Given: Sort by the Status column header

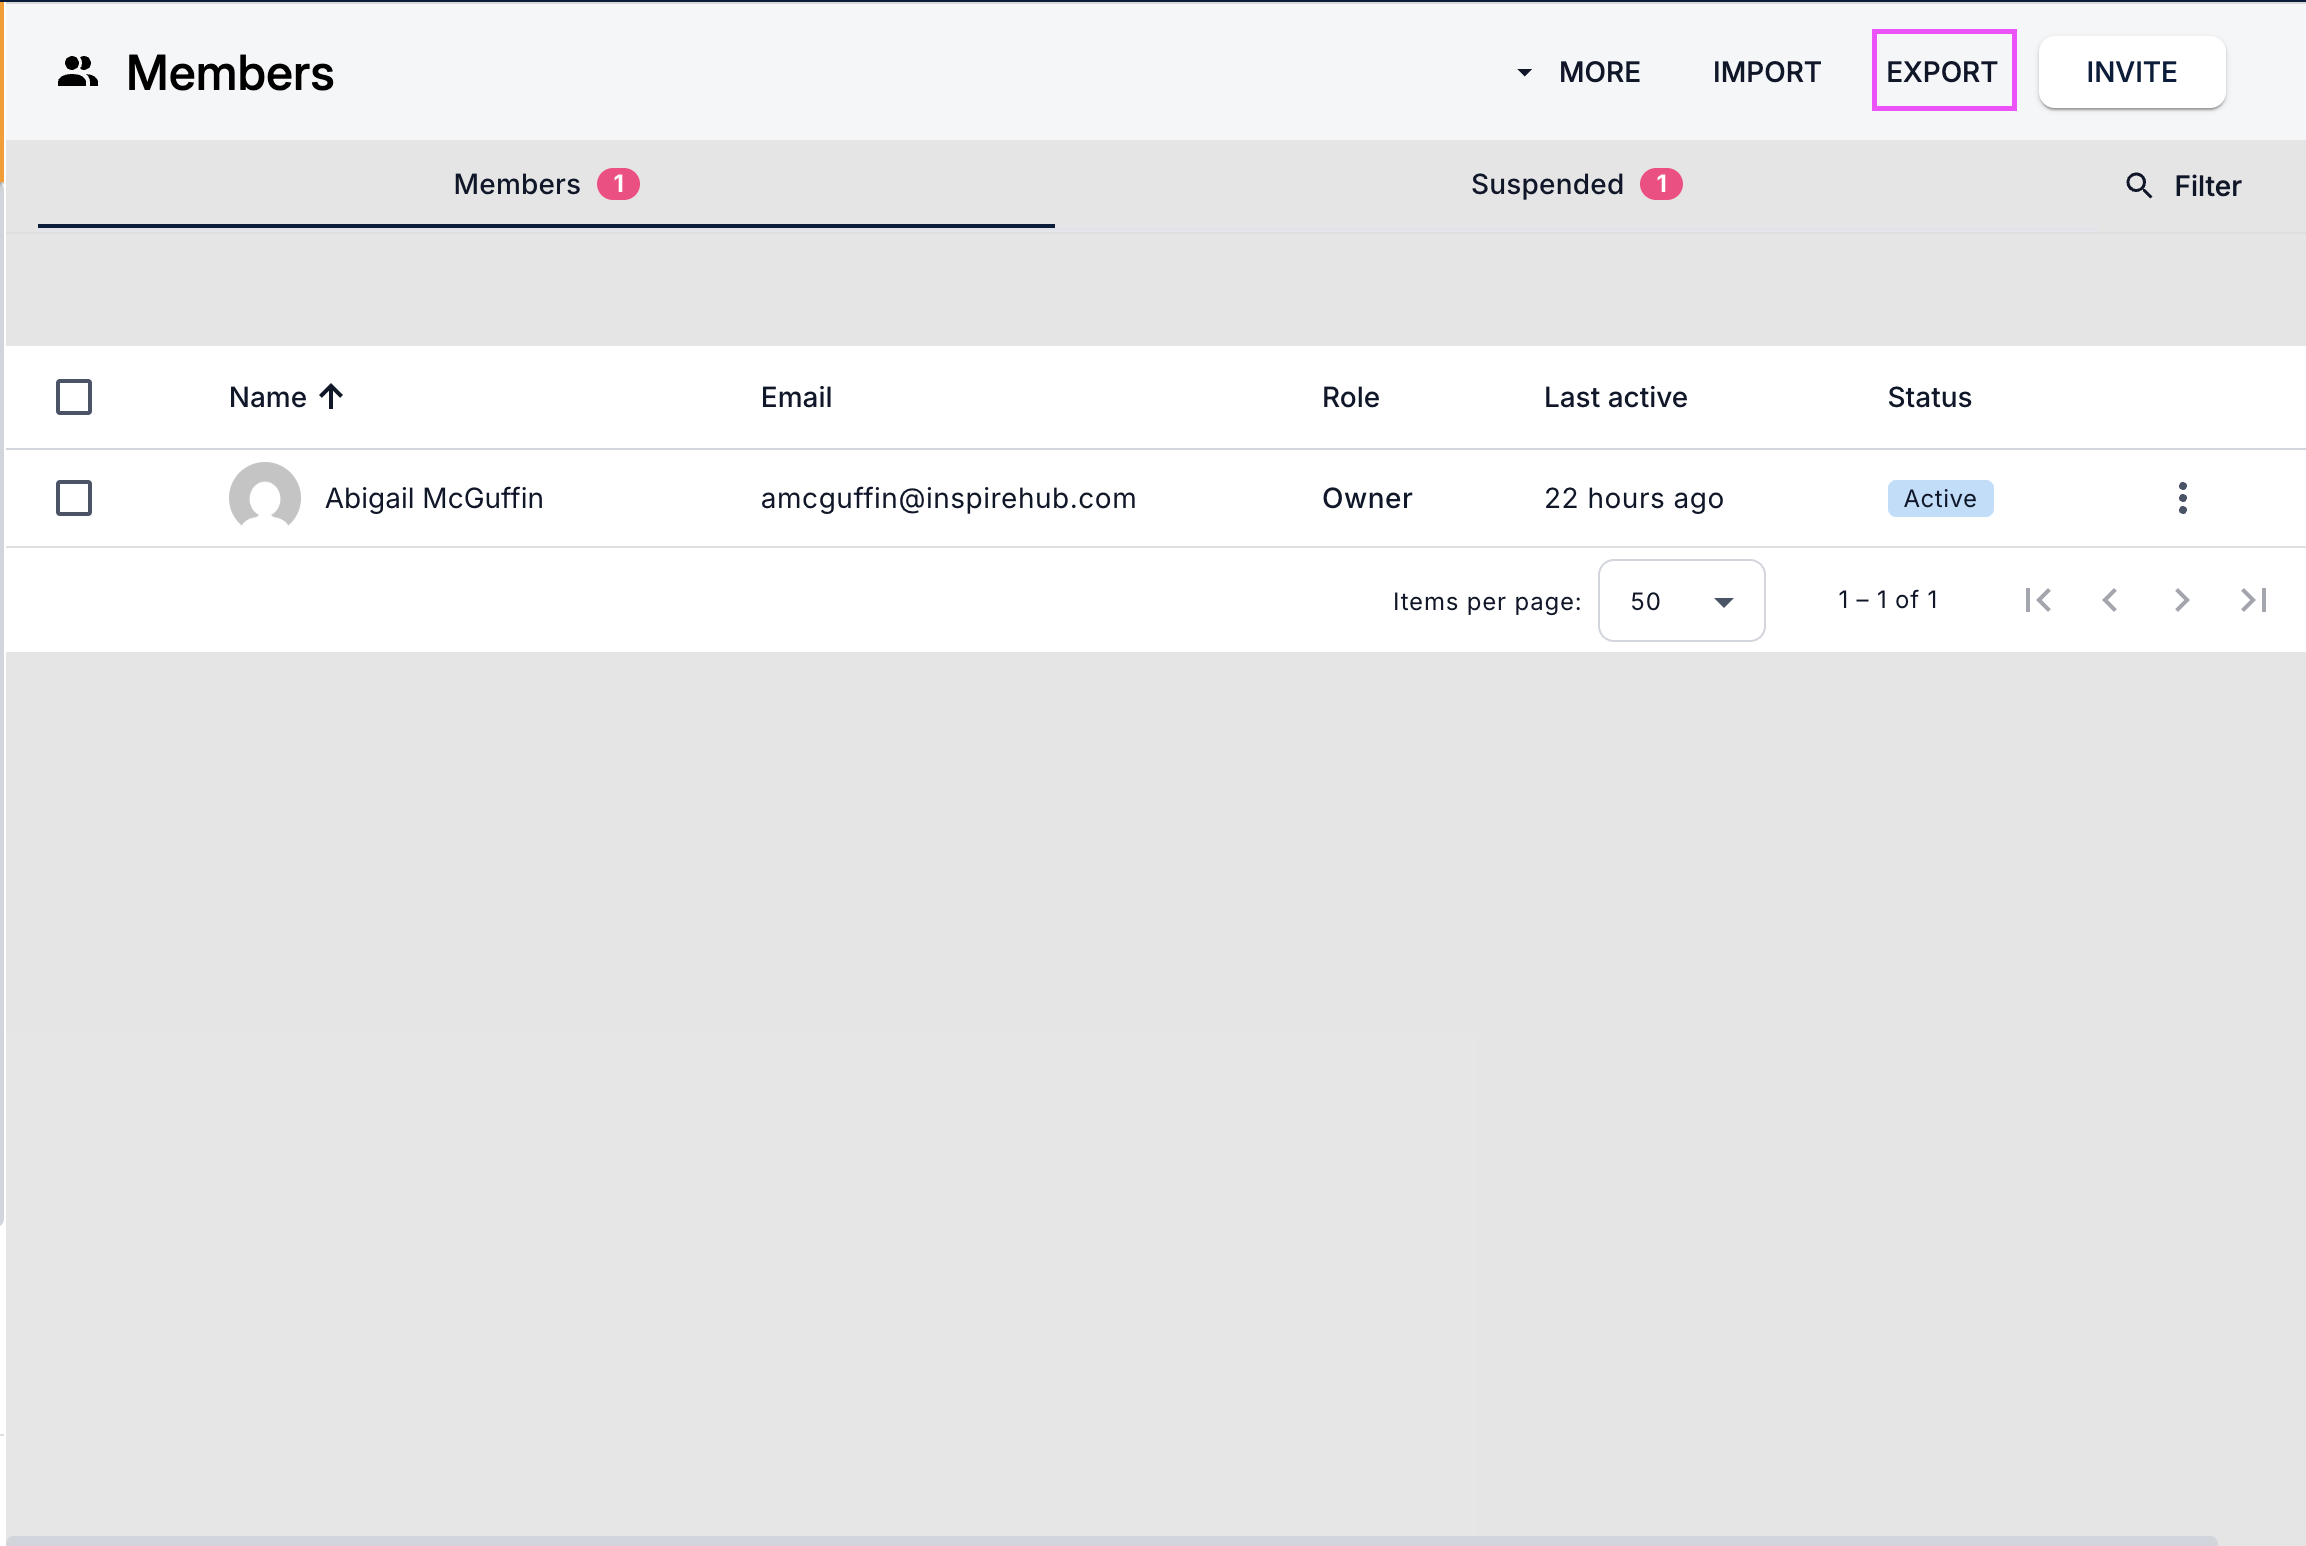Looking at the screenshot, I should click(x=1930, y=397).
